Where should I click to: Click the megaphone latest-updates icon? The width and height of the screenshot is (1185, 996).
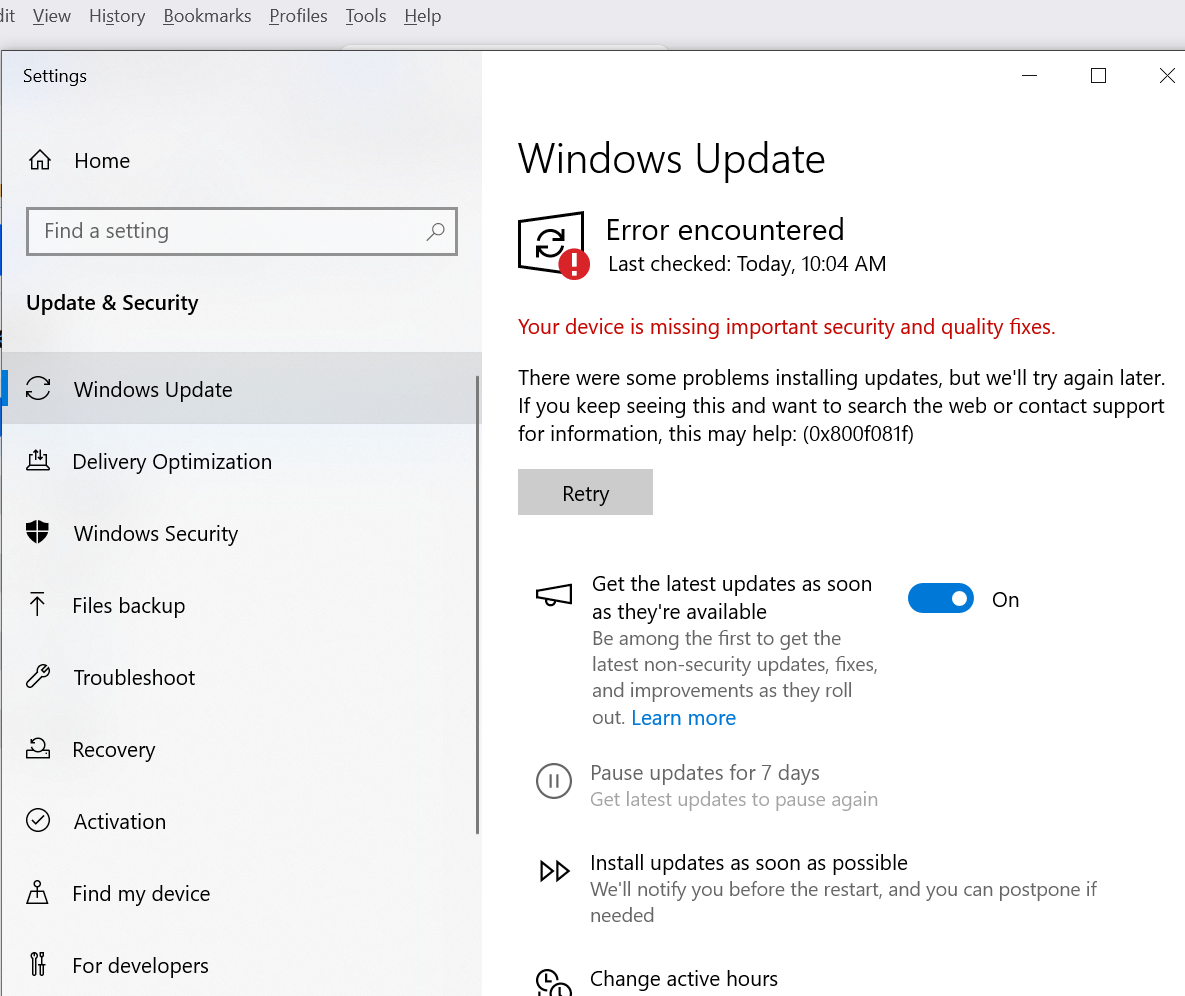(554, 595)
